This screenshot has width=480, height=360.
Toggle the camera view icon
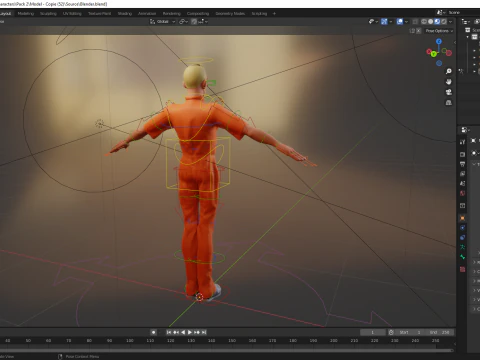click(x=449, y=92)
